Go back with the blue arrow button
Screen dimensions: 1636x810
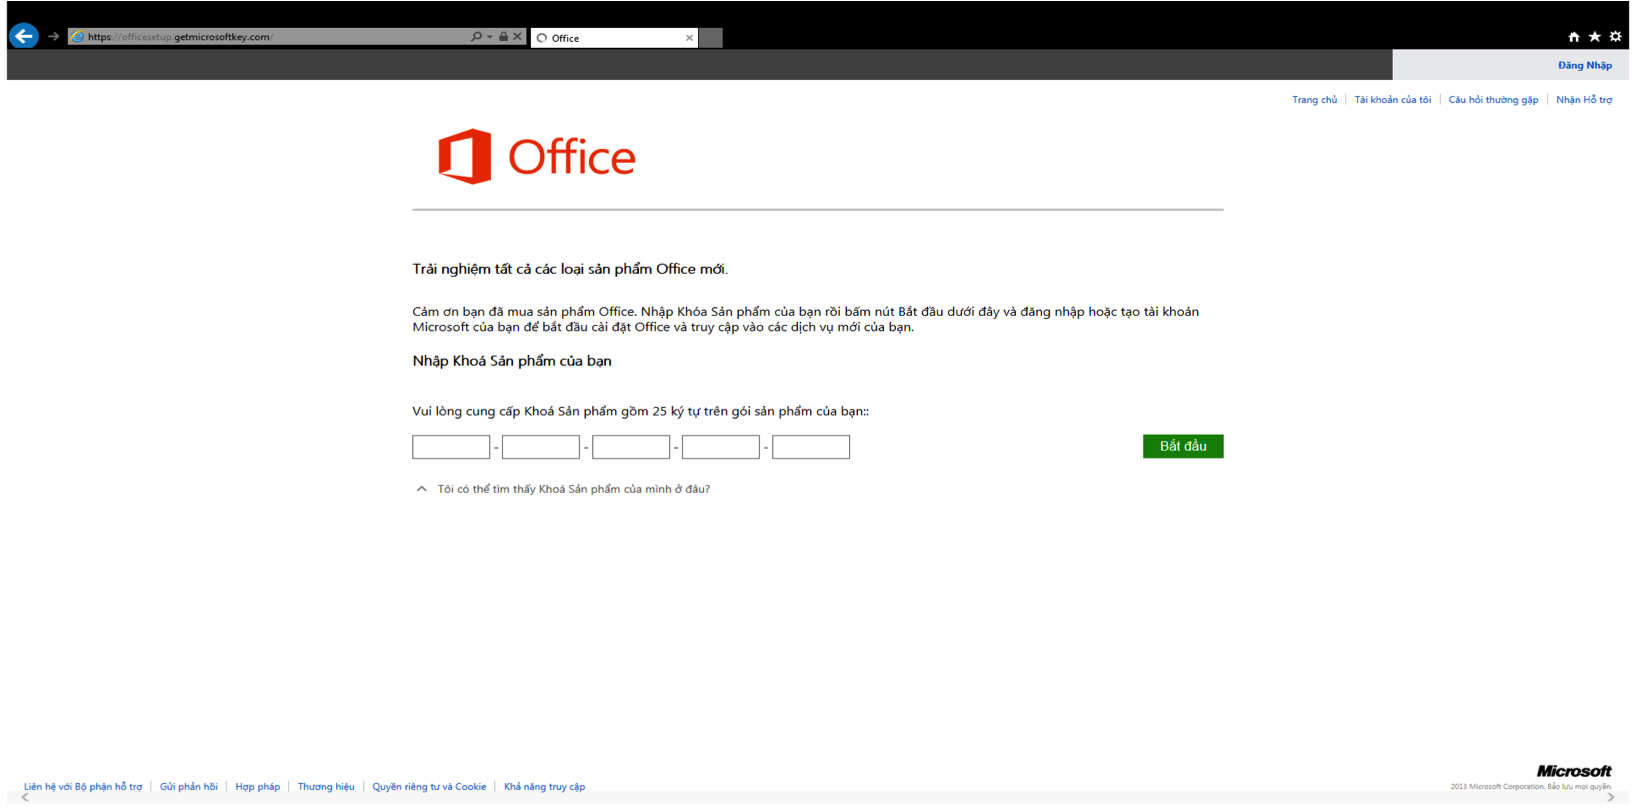(x=24, y=36)
